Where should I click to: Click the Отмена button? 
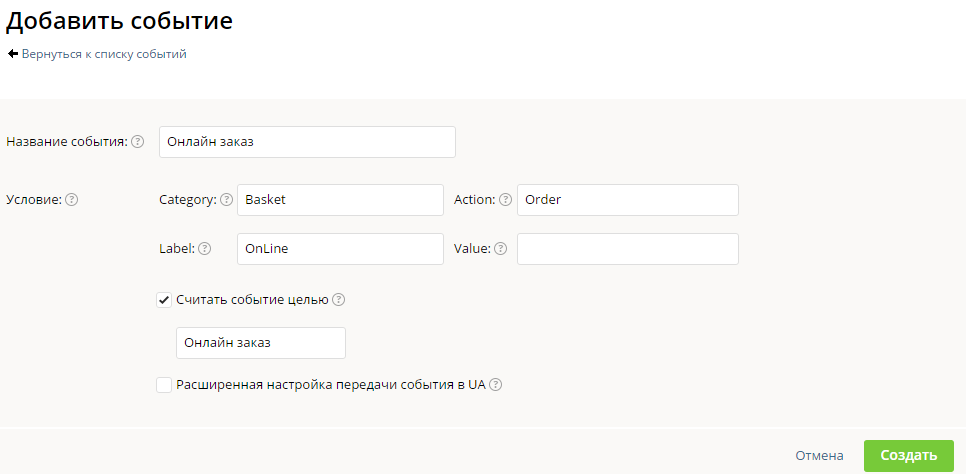pos(819,455)
